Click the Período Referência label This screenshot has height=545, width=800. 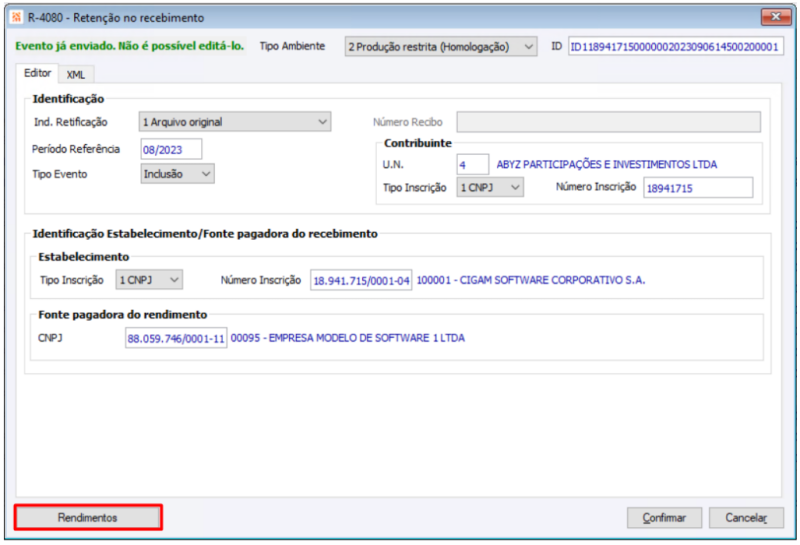click(76, 149)
